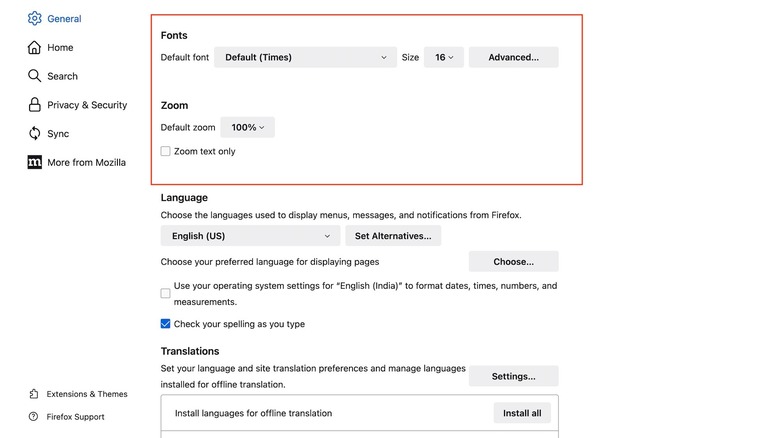The height and width of the screenshot is (438, 780).
Task: Toggle operating system format settings checkbox
Action: click(166, 293)
